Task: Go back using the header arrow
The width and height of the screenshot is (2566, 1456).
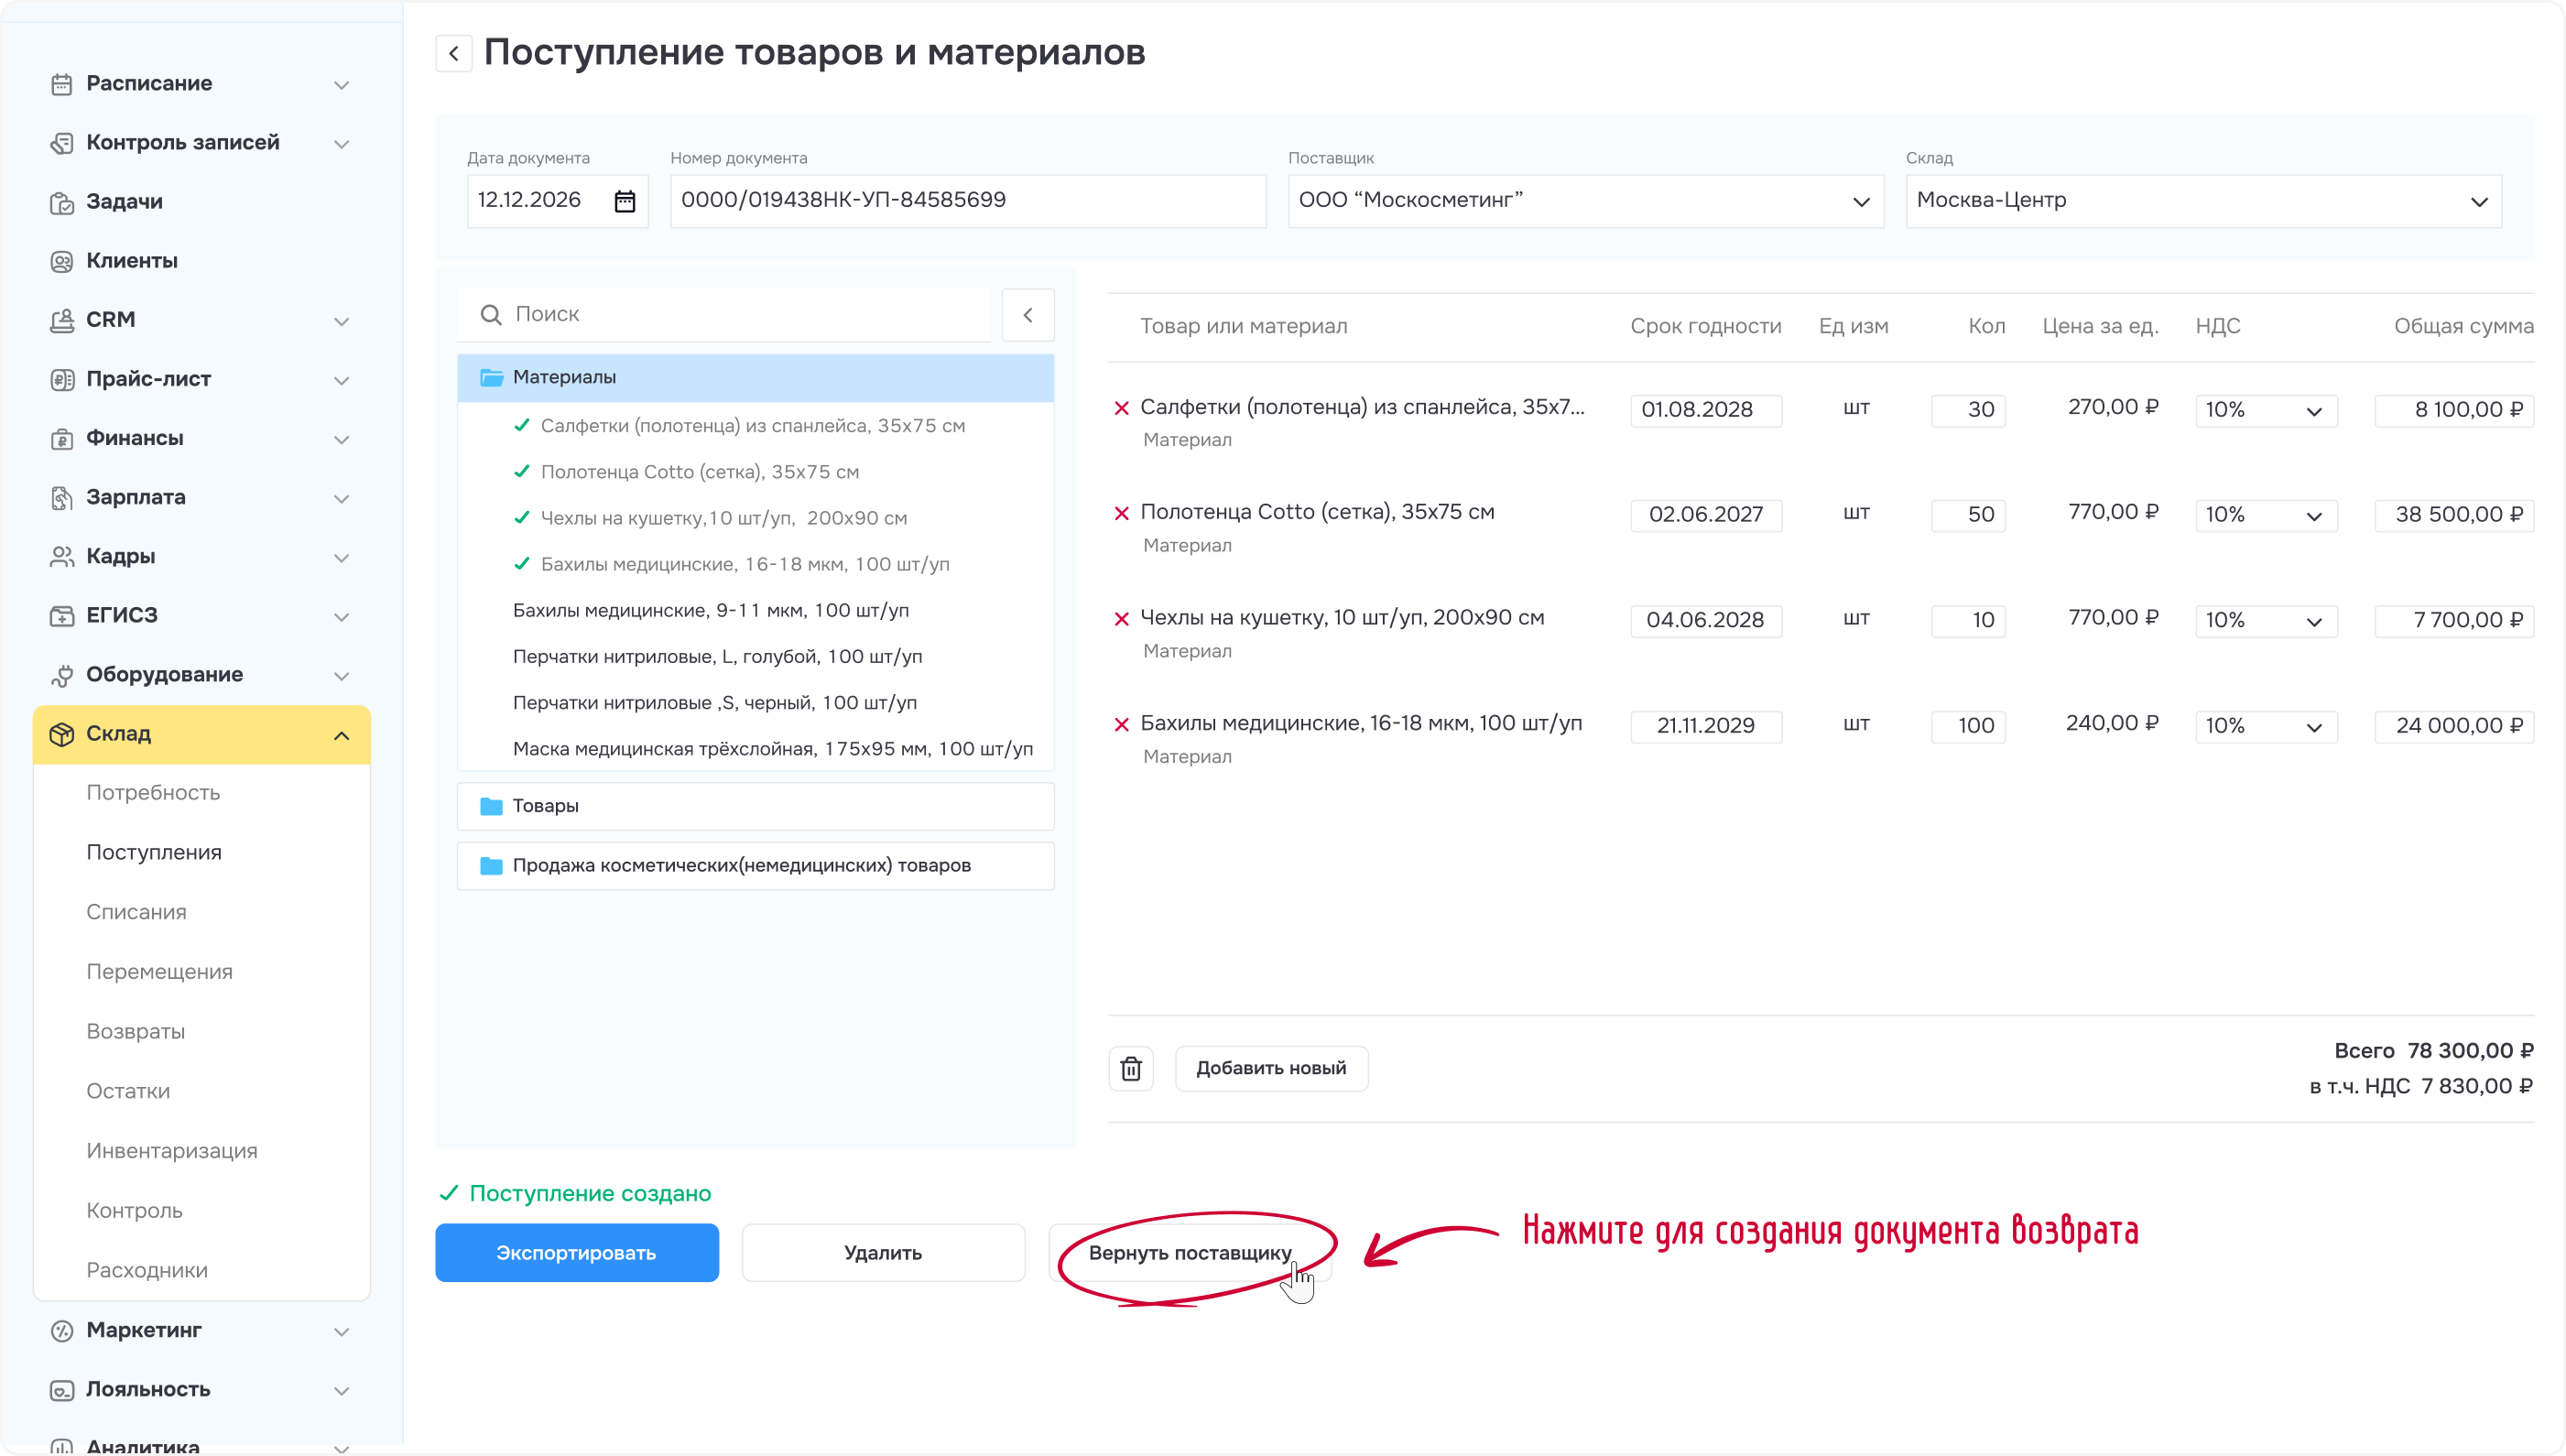Action: [454, 53]
